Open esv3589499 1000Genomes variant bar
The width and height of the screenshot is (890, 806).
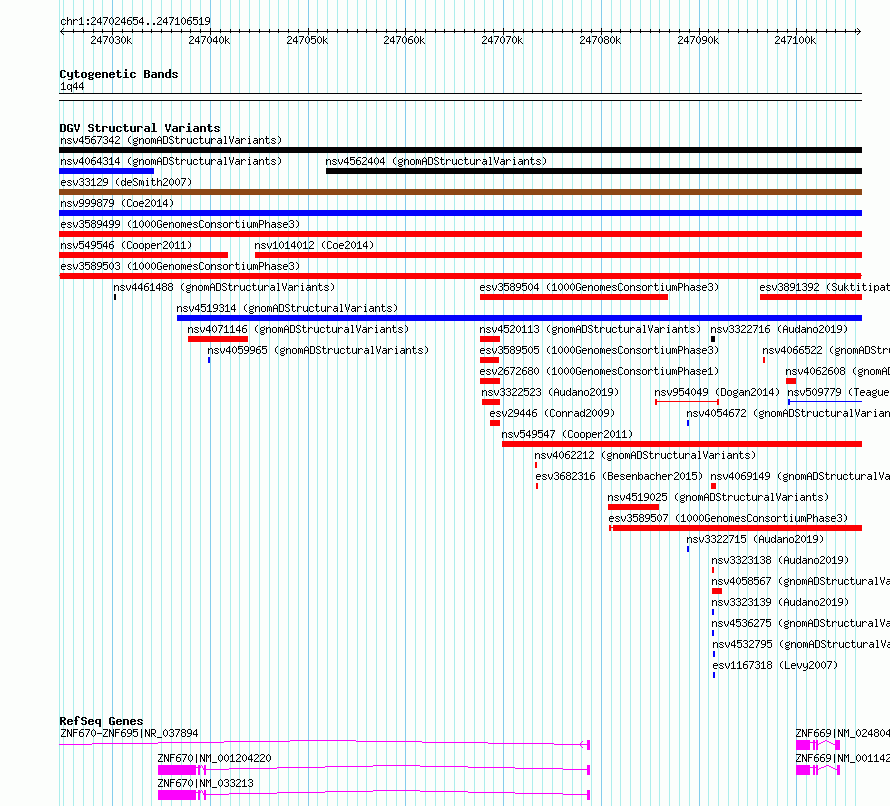point(460,234)
